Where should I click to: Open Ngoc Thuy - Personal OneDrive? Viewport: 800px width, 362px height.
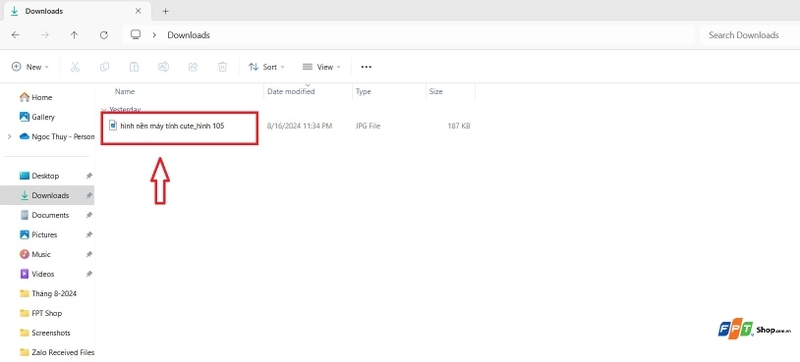(x=63, y=137)
